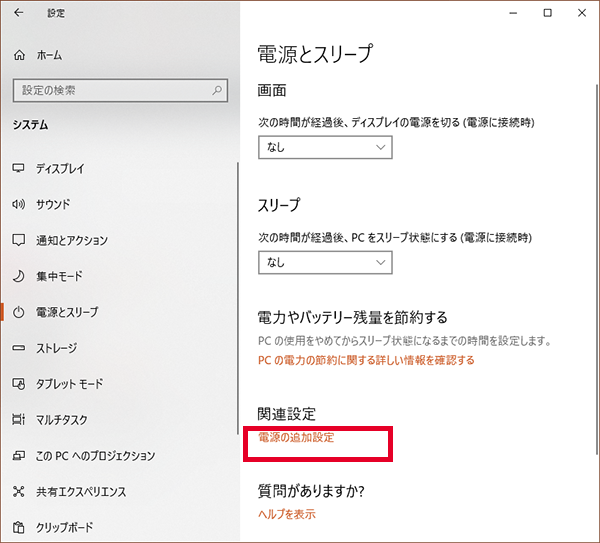Close the 設定 window
This screenshot has width=600, height=543.
click(x=582, y=13)
